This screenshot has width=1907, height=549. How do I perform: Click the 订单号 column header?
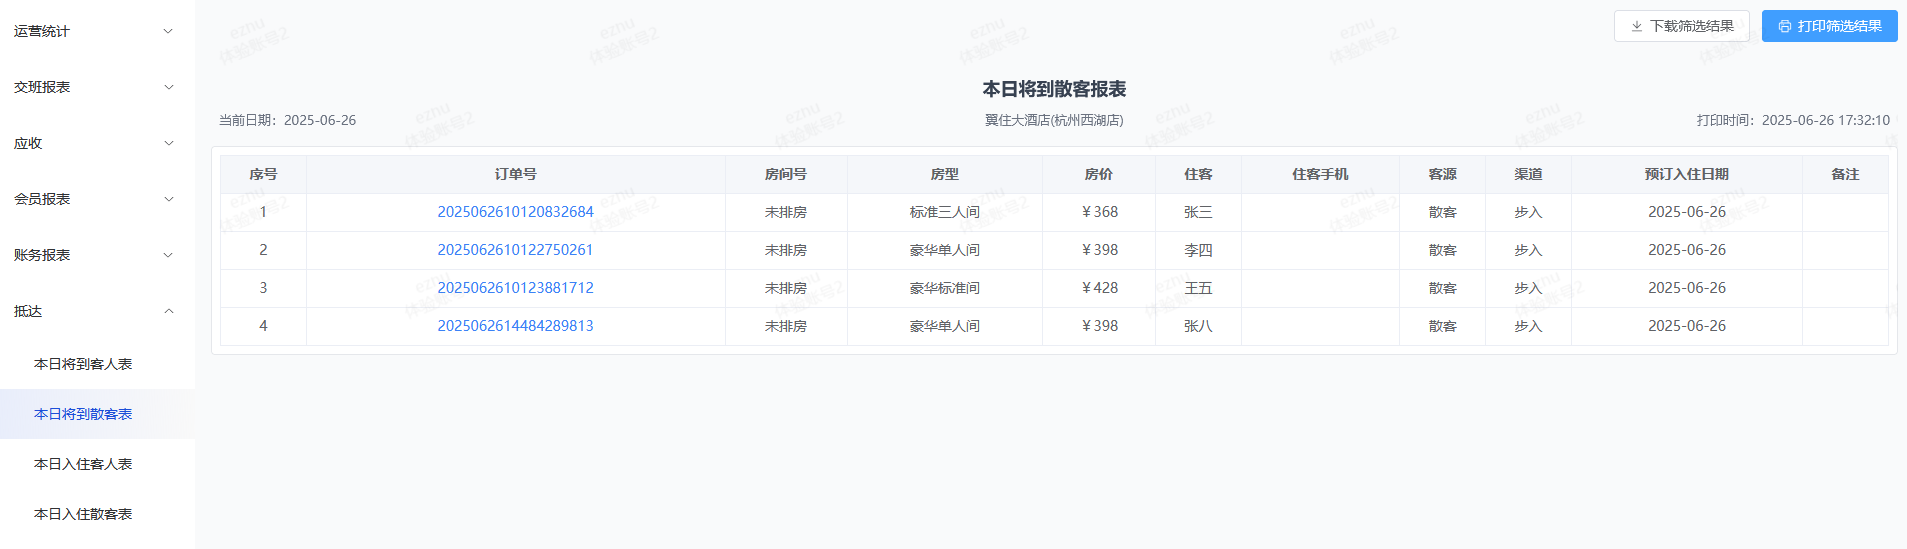515,174
